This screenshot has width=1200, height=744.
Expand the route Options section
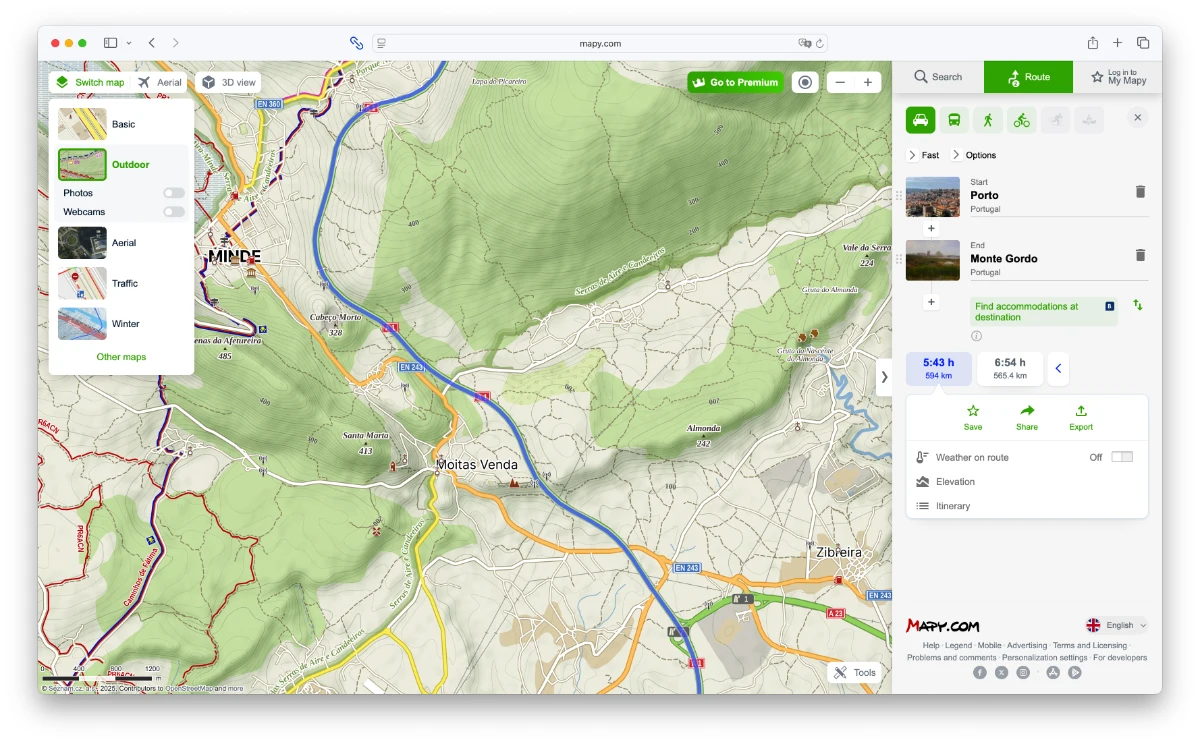click(x=974, y=155)
